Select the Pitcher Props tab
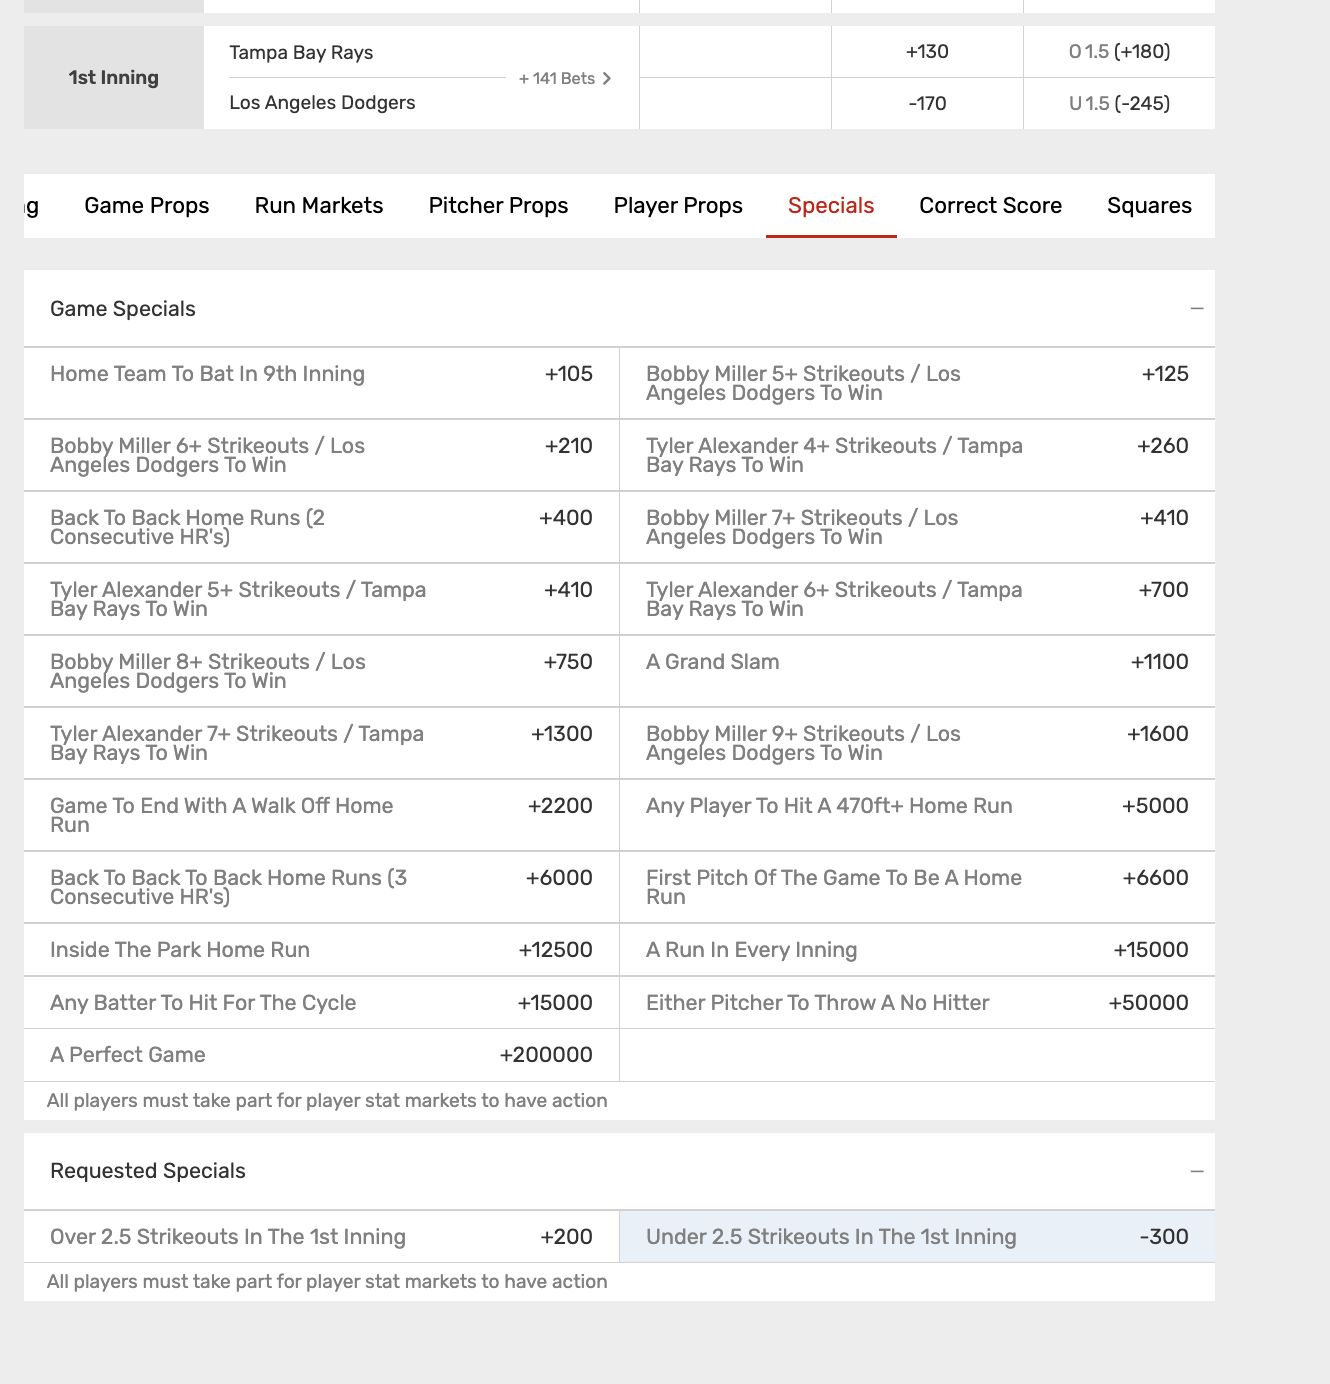 [498, 206]
